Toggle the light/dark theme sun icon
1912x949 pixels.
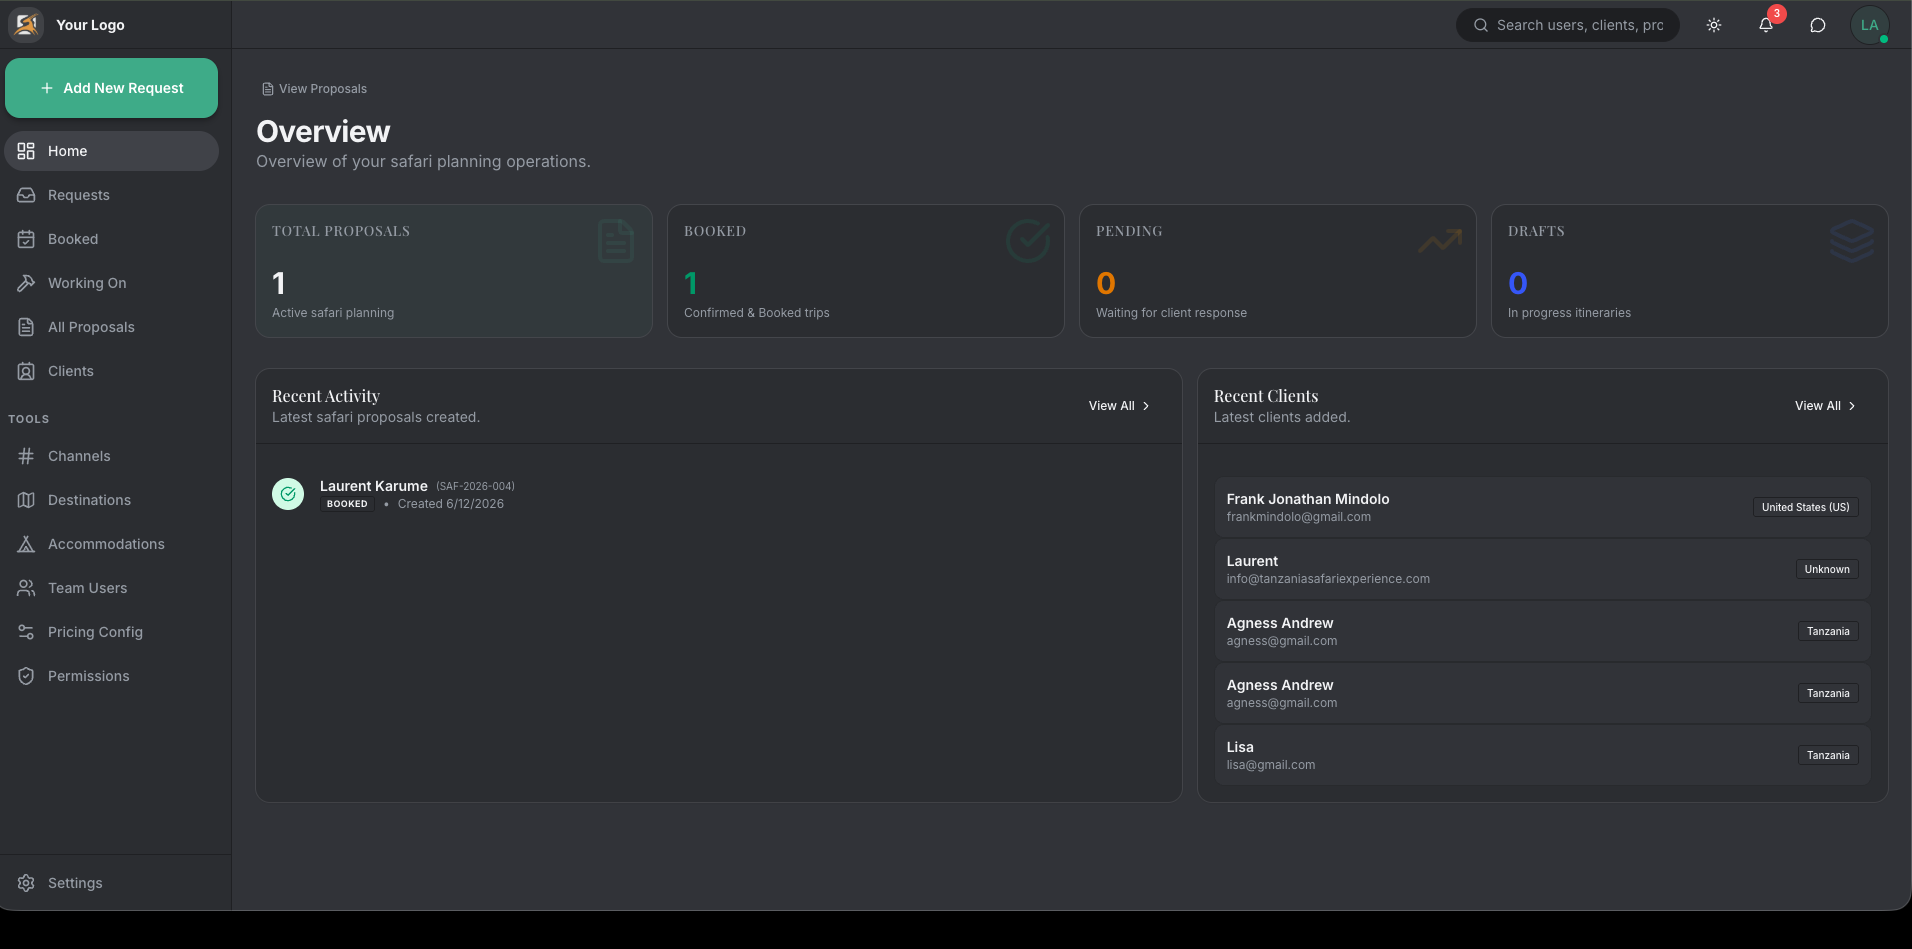point(1714,25)
